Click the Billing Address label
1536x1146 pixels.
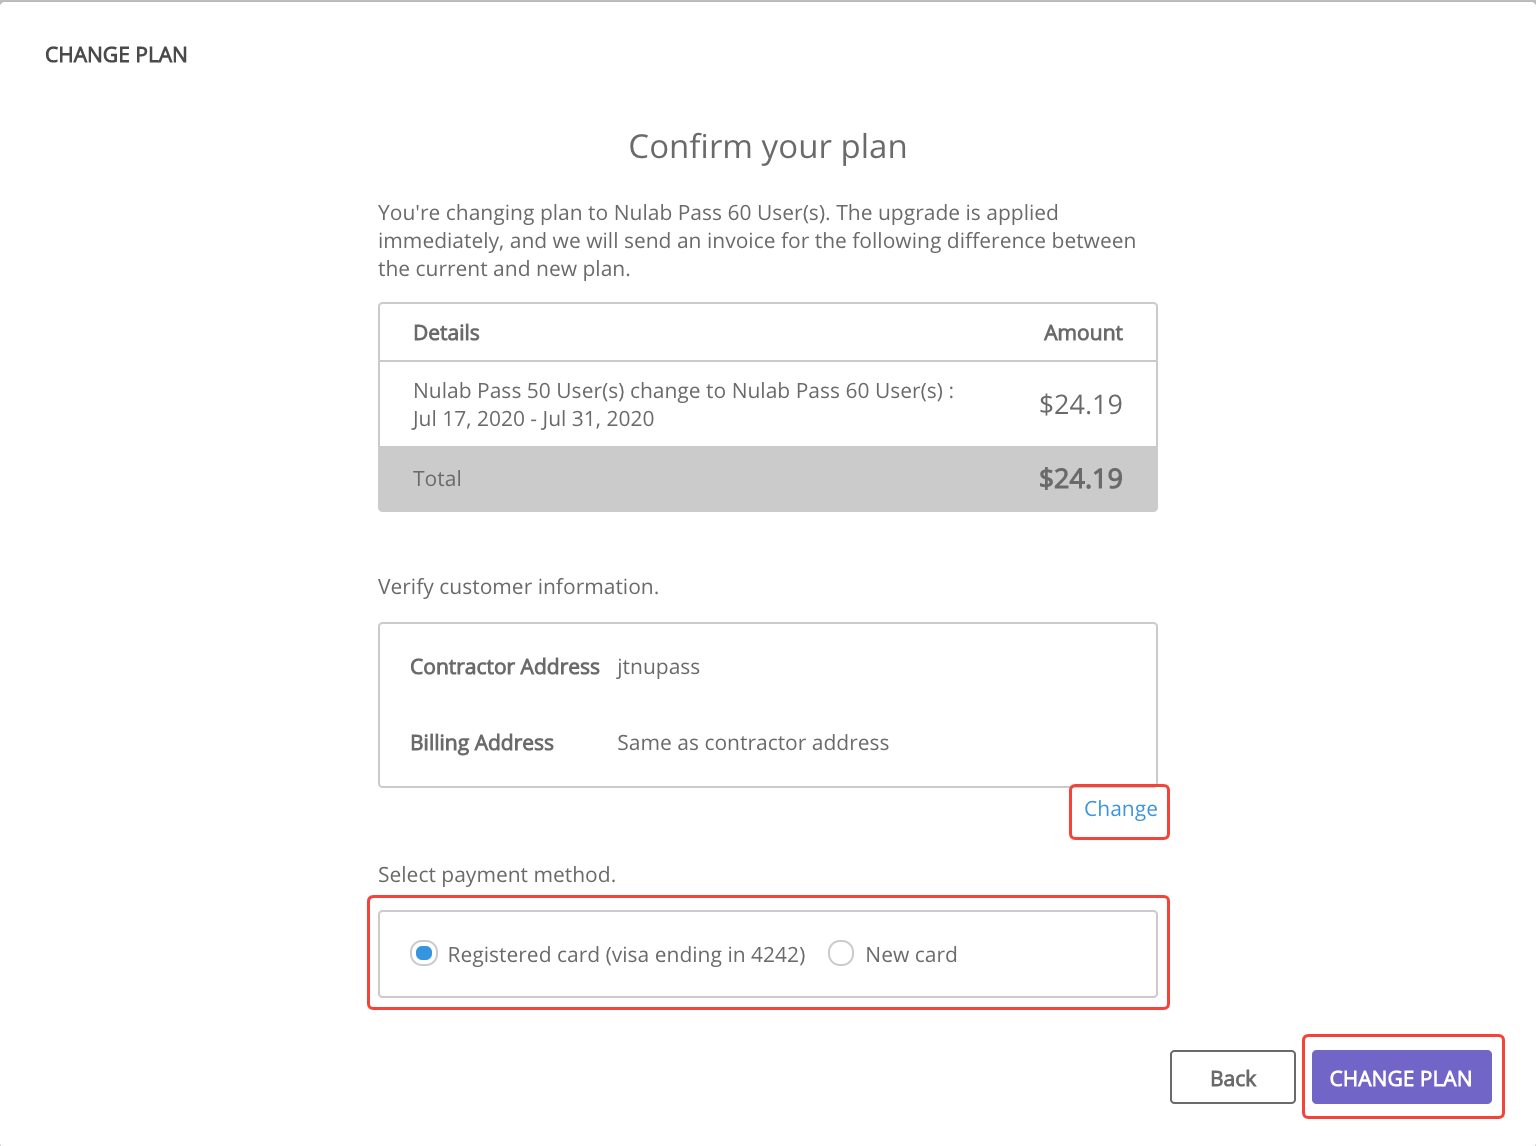(x=482, y=743)
